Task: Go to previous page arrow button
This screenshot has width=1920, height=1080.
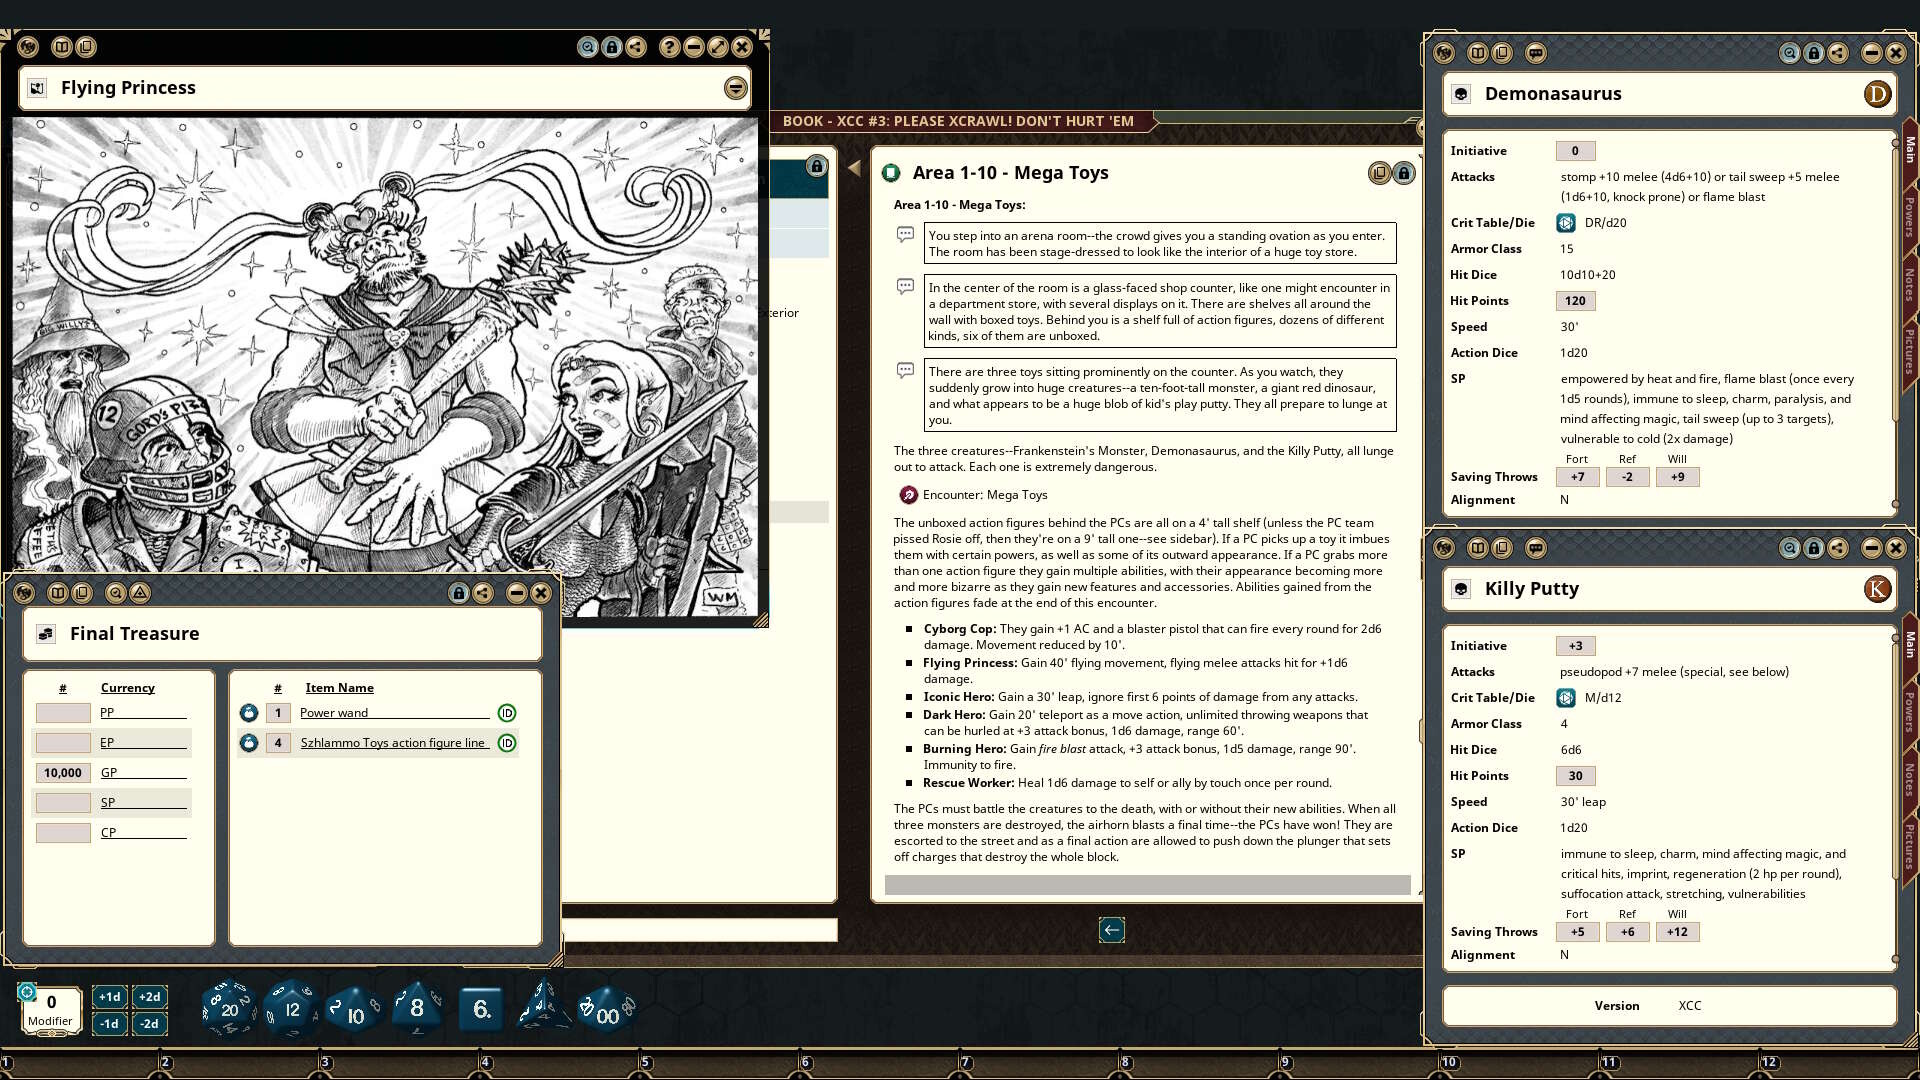Action: coord(1111,930)
